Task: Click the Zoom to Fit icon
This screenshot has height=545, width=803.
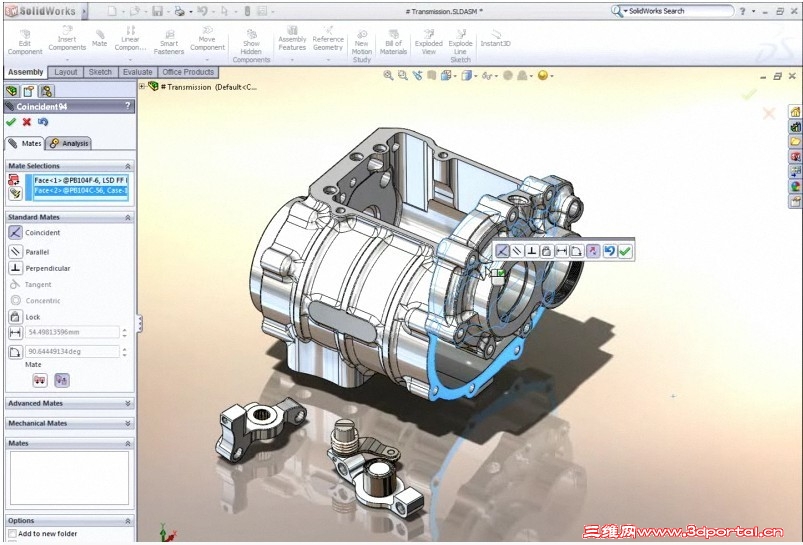Action: point(388,76)
